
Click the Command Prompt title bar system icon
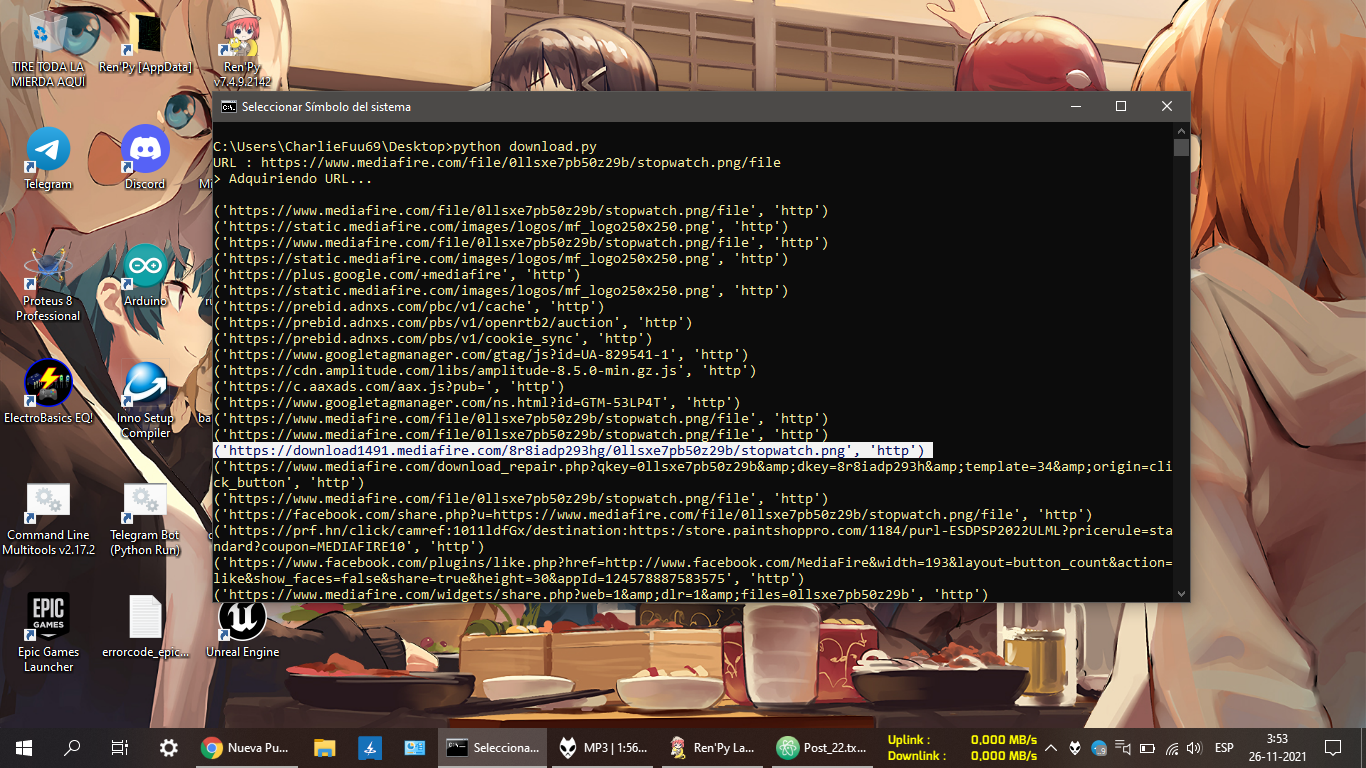tap(228, 106)
